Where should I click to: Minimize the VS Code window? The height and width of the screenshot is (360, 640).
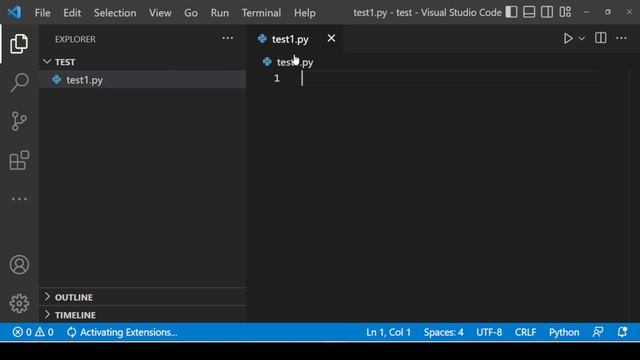[587, 12]
